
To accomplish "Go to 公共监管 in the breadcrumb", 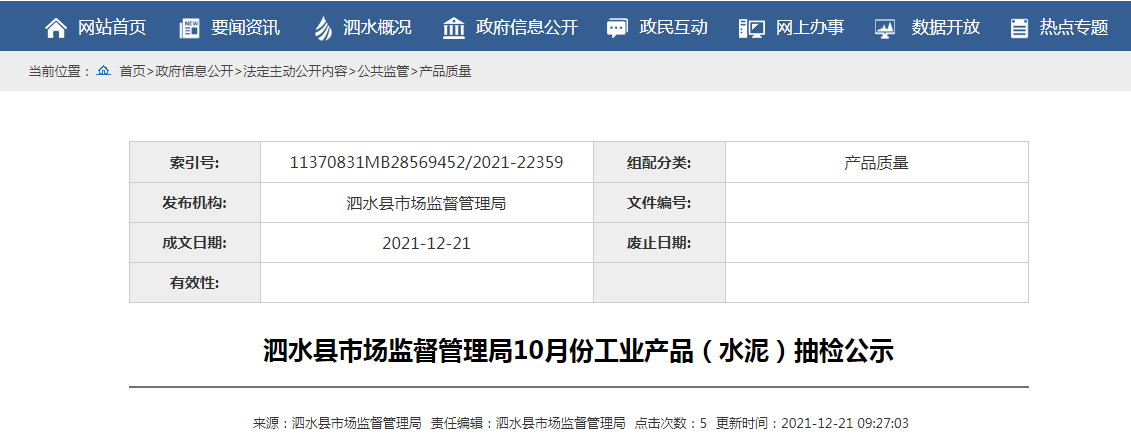I will click(x=383, y=71).
